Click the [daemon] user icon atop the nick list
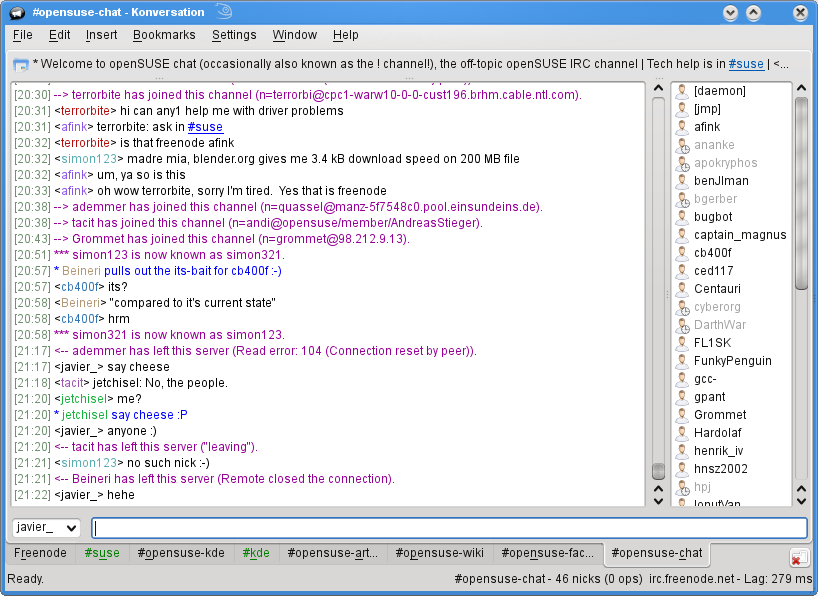The height and width of the screenshot is (596, 818). [684, 90]
